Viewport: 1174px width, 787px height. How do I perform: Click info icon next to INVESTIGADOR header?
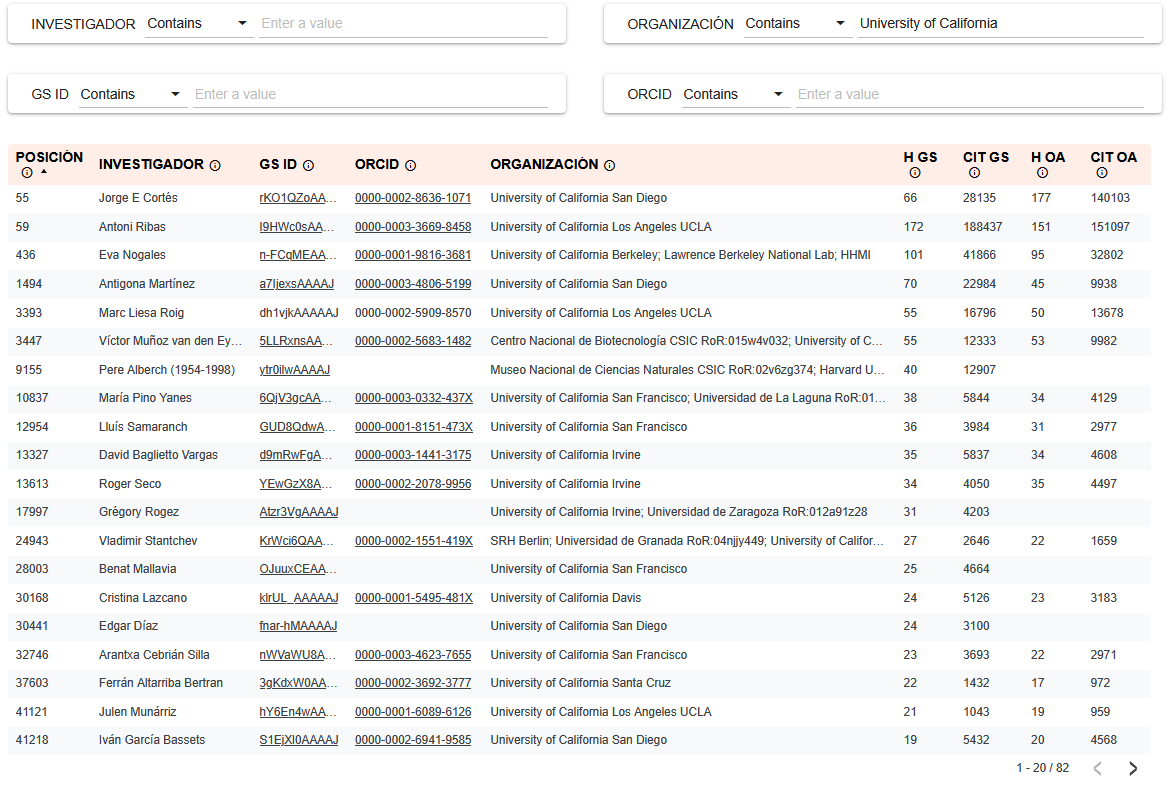coord(215,165)
